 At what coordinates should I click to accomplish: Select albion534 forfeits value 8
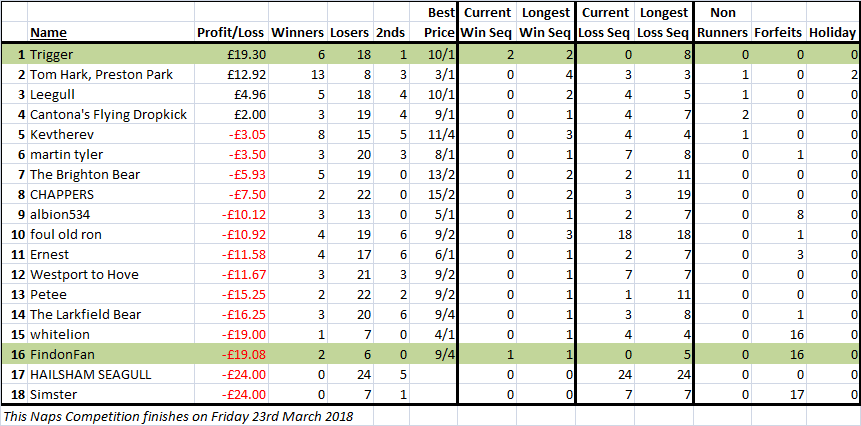click(778, 215)
